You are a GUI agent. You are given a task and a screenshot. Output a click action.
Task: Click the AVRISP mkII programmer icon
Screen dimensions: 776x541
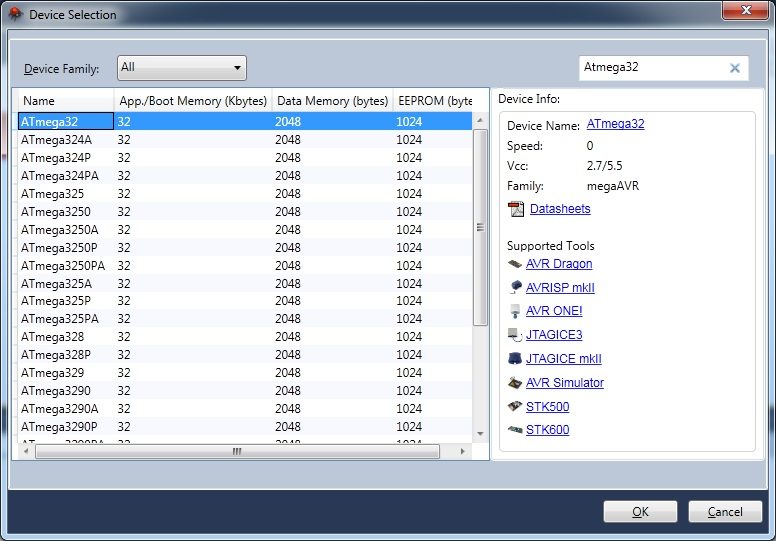[515, 288]
